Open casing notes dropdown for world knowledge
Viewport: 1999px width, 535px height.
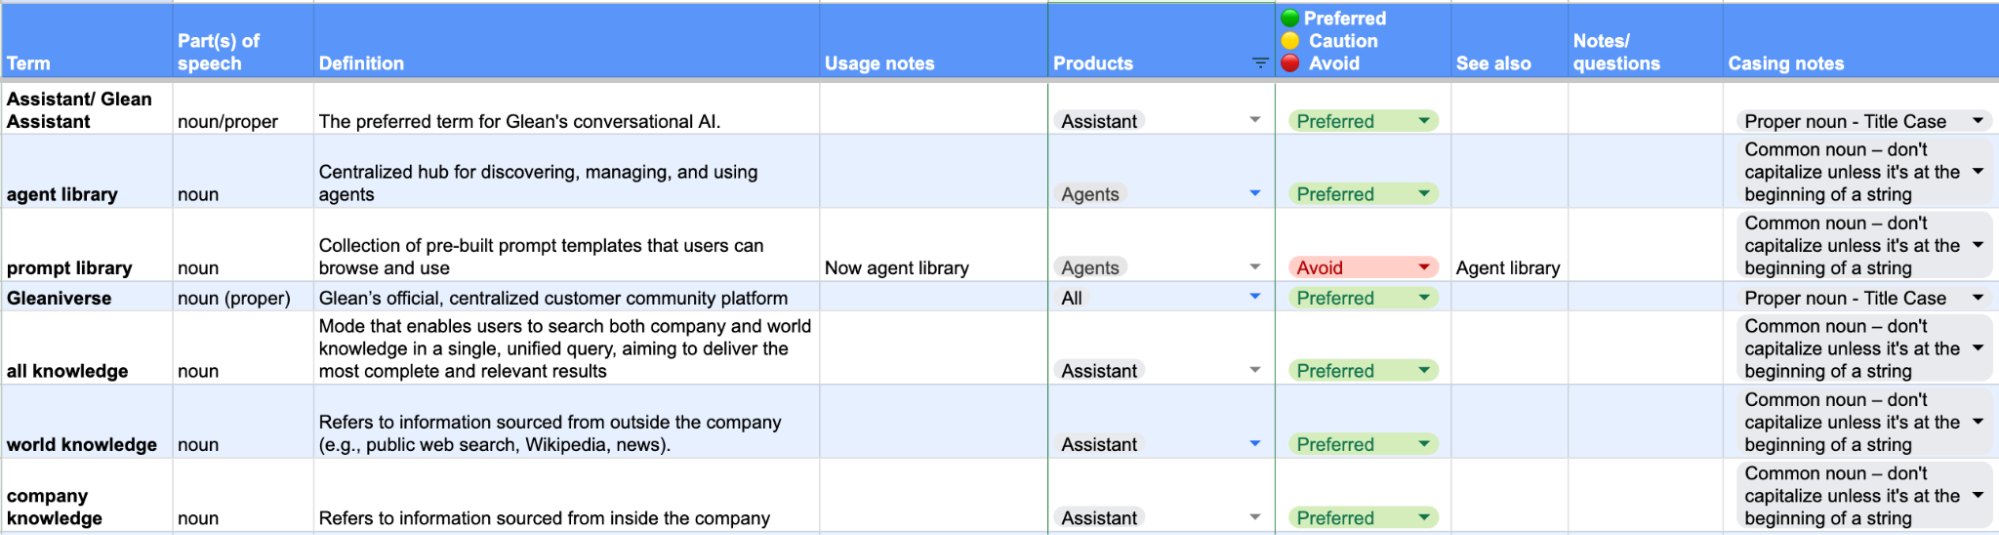(1864, 422)
